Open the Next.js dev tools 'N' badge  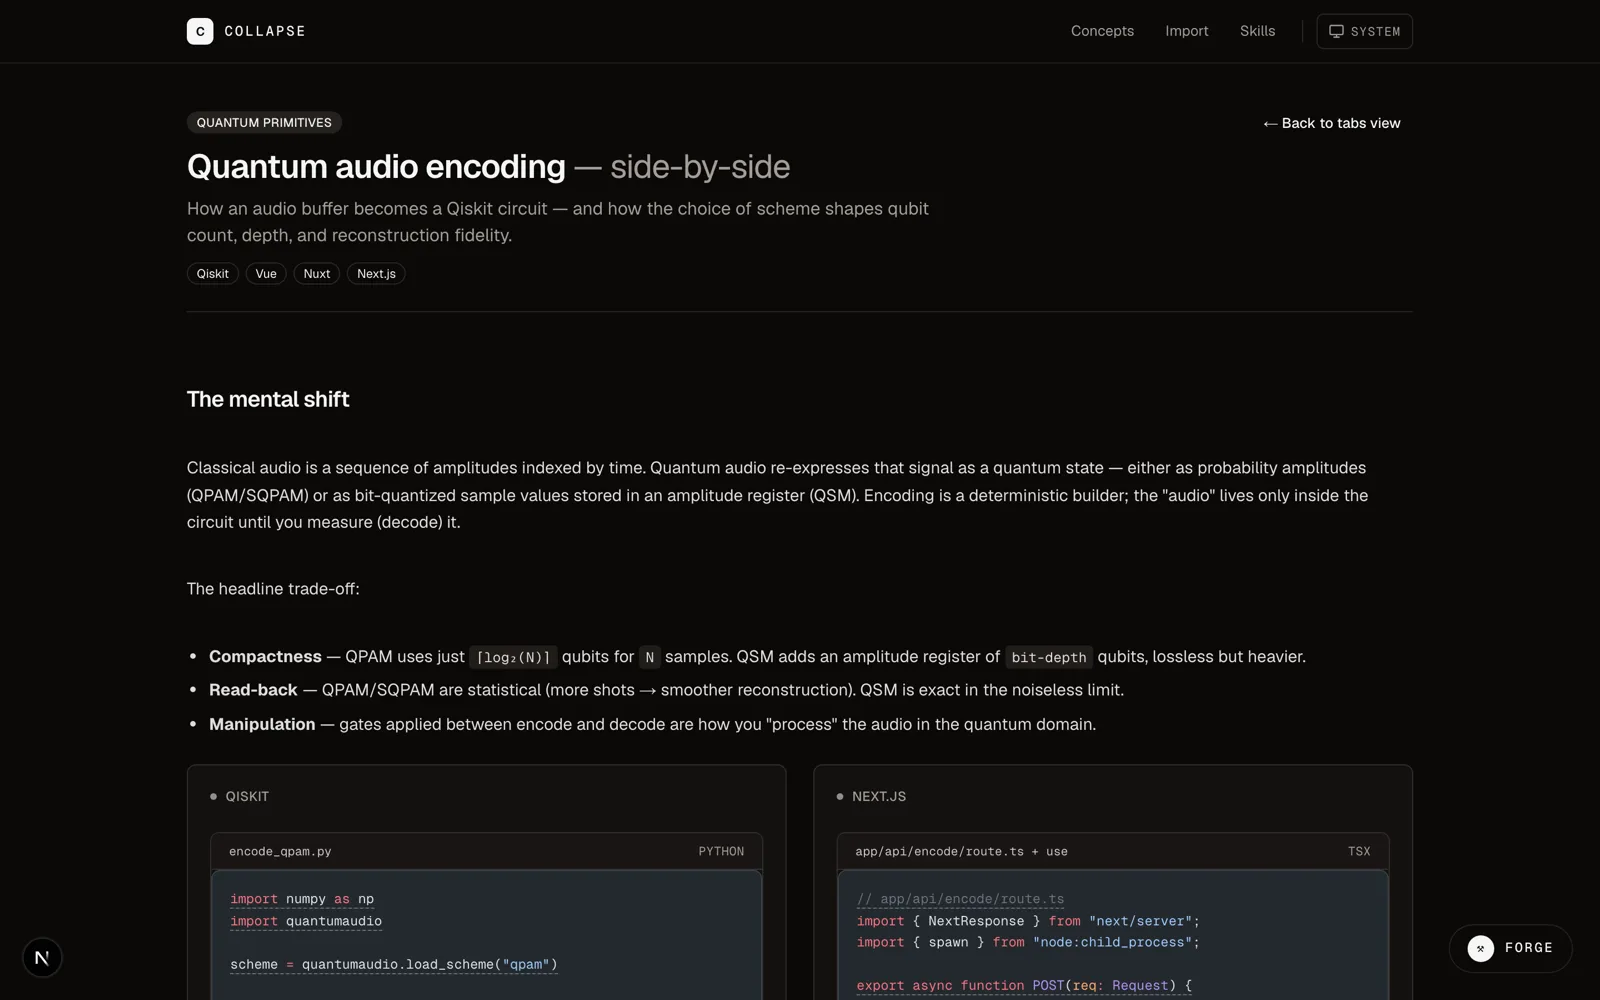click(42, 958)
